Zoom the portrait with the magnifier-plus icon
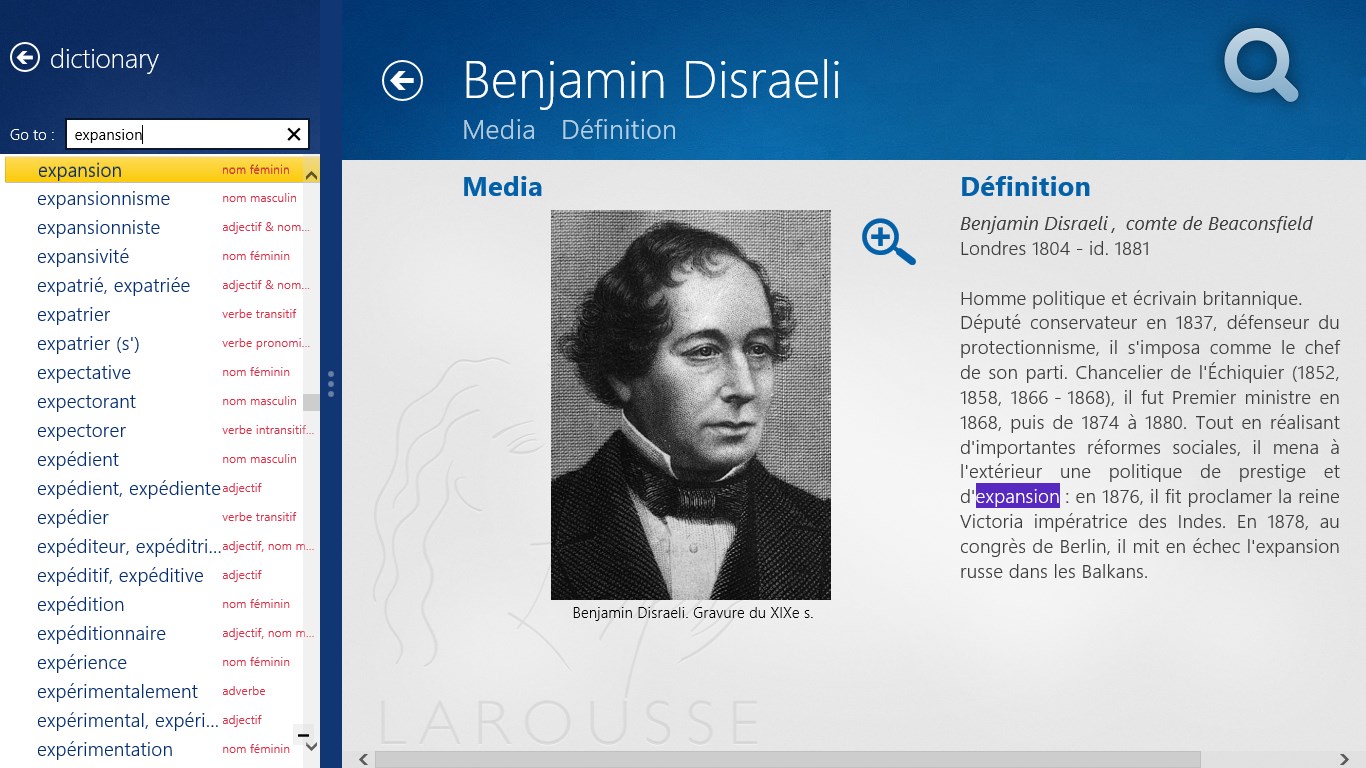1366x768 pixels. click(x=888, y=242)
